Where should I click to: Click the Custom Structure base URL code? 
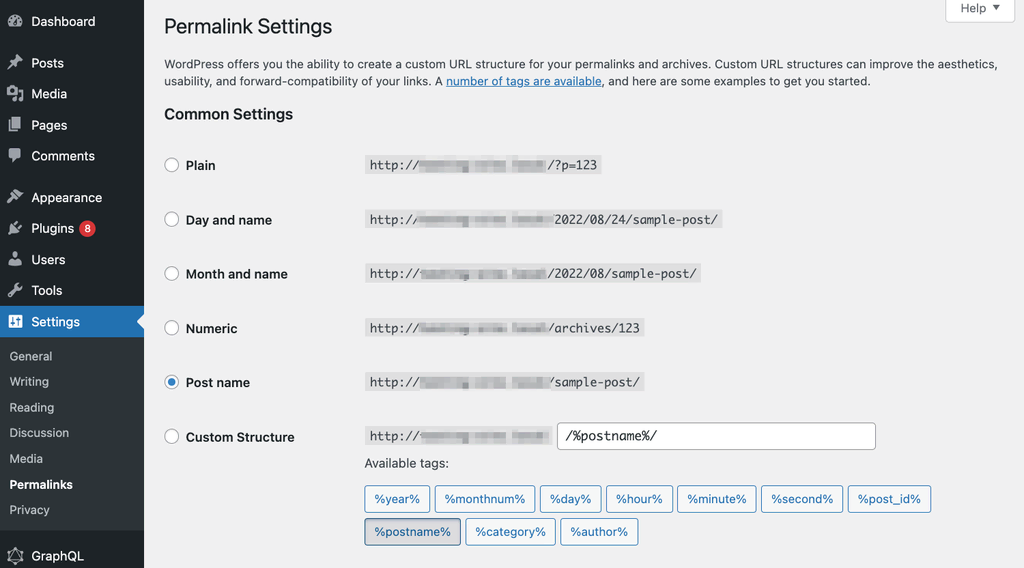coord(458,436)
